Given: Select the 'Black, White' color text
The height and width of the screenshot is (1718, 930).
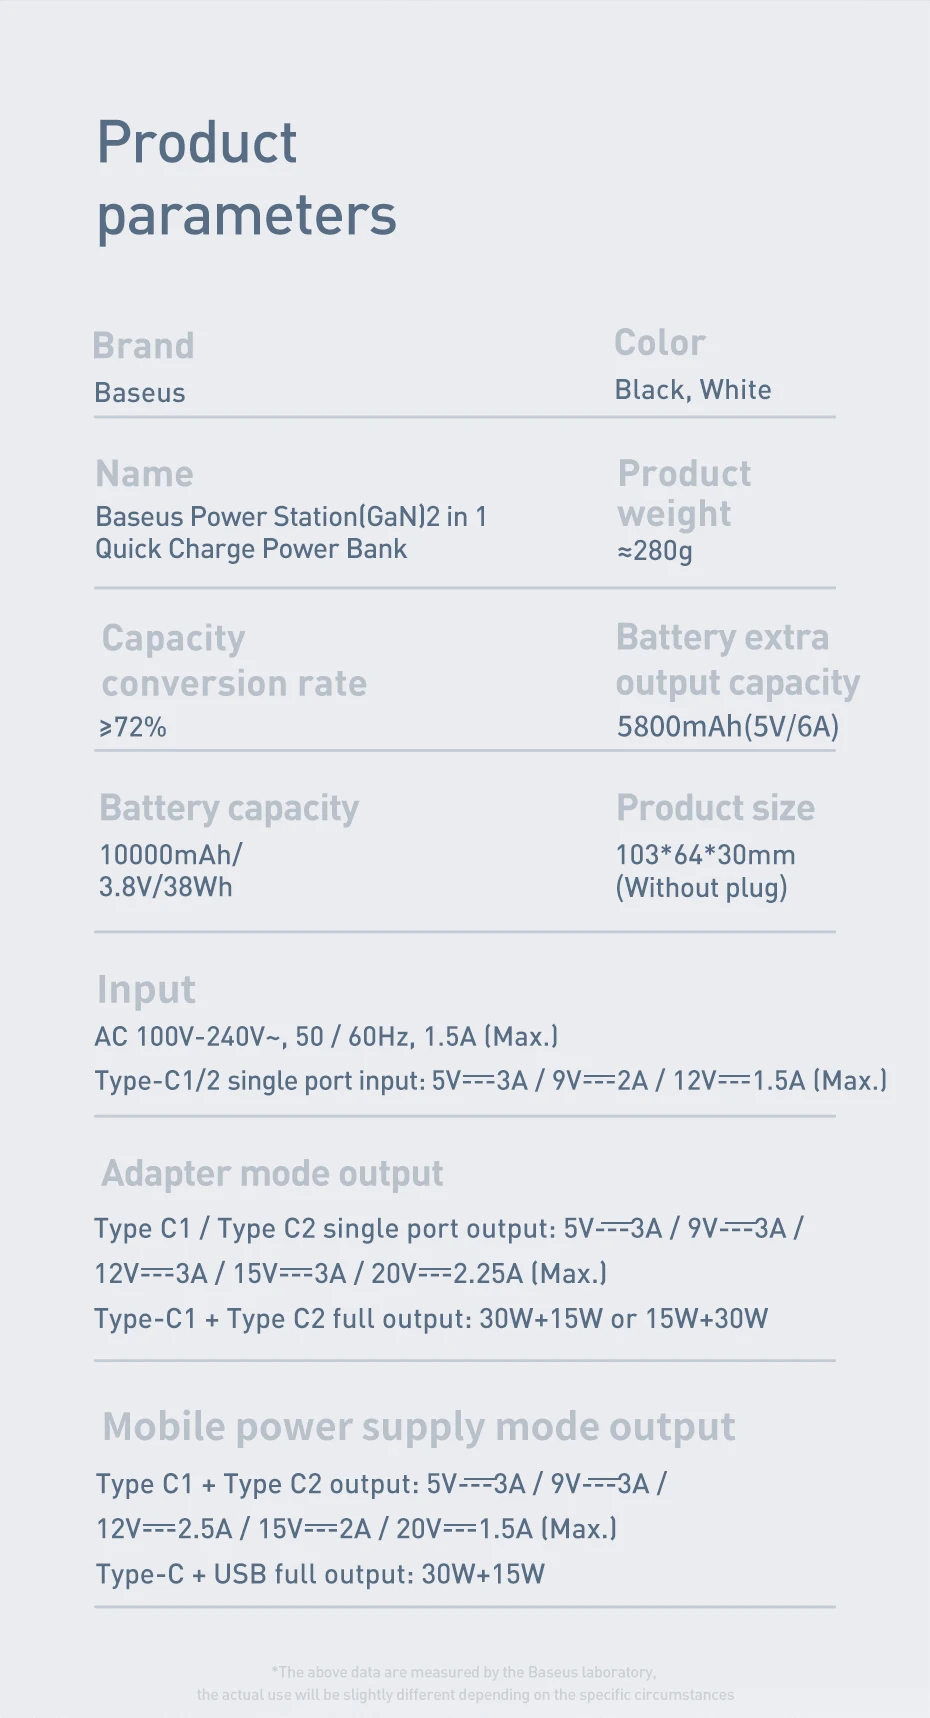Looking at the screenshot, I should 692,390.
